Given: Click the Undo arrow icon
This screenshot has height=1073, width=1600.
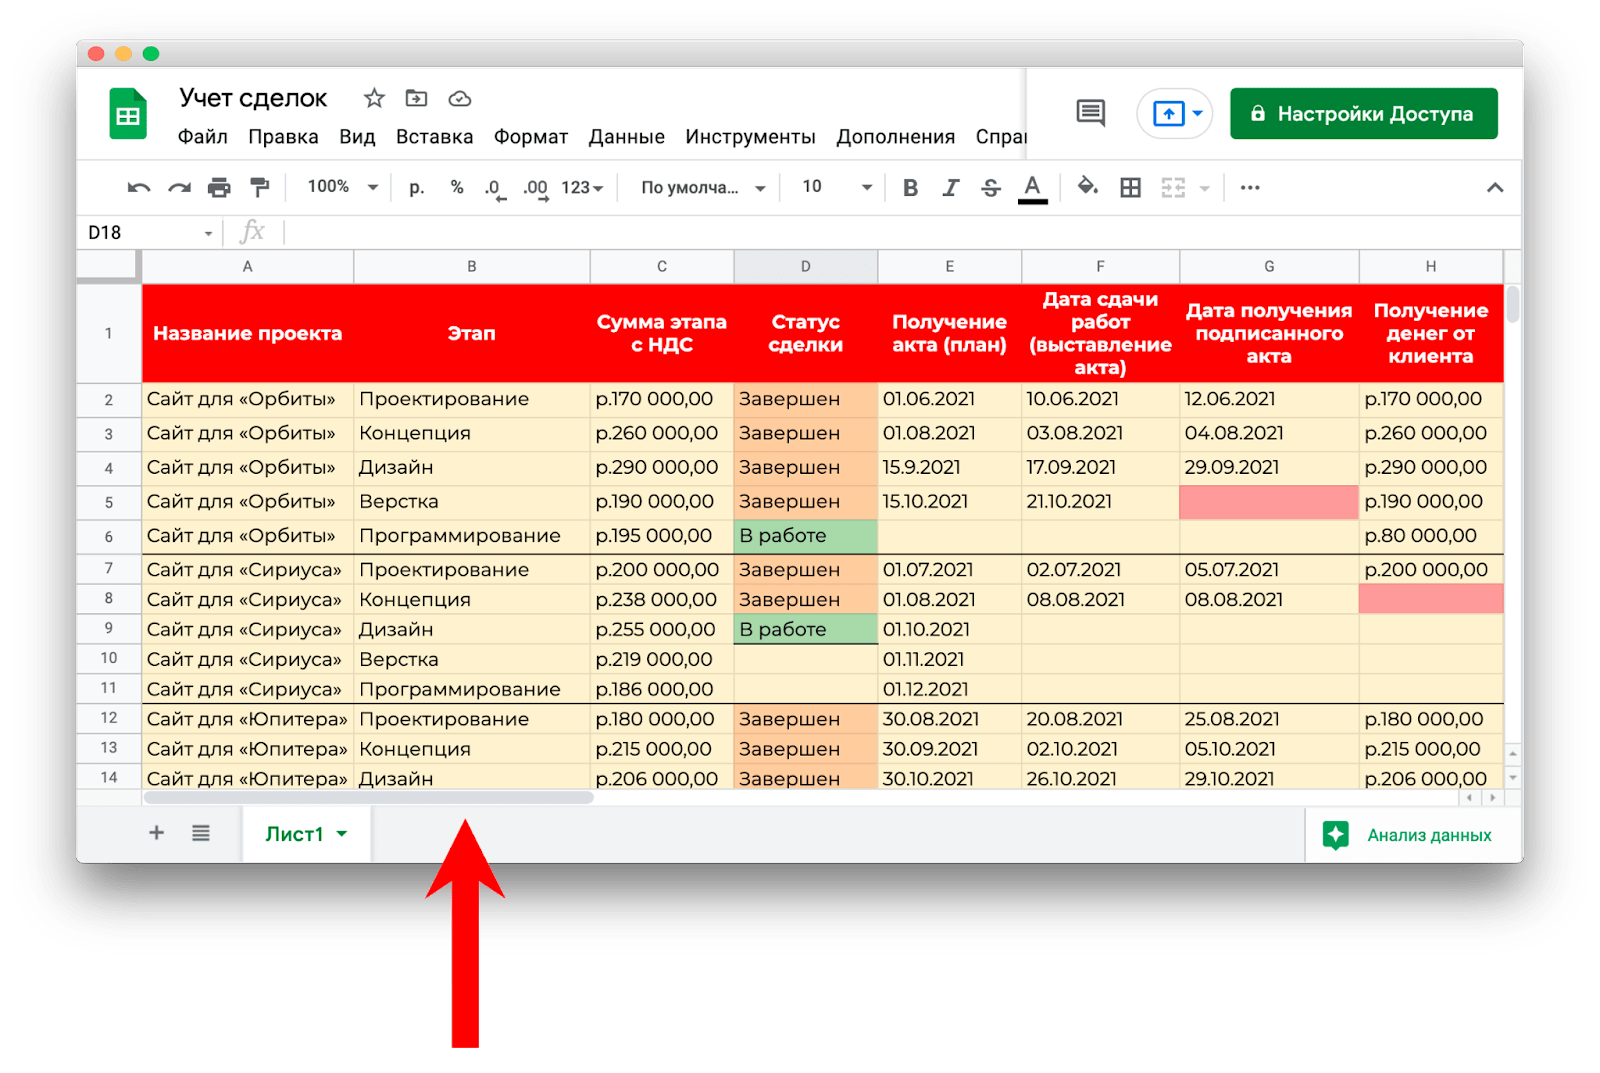Looking at the screenshot, I should coord(139,188).
